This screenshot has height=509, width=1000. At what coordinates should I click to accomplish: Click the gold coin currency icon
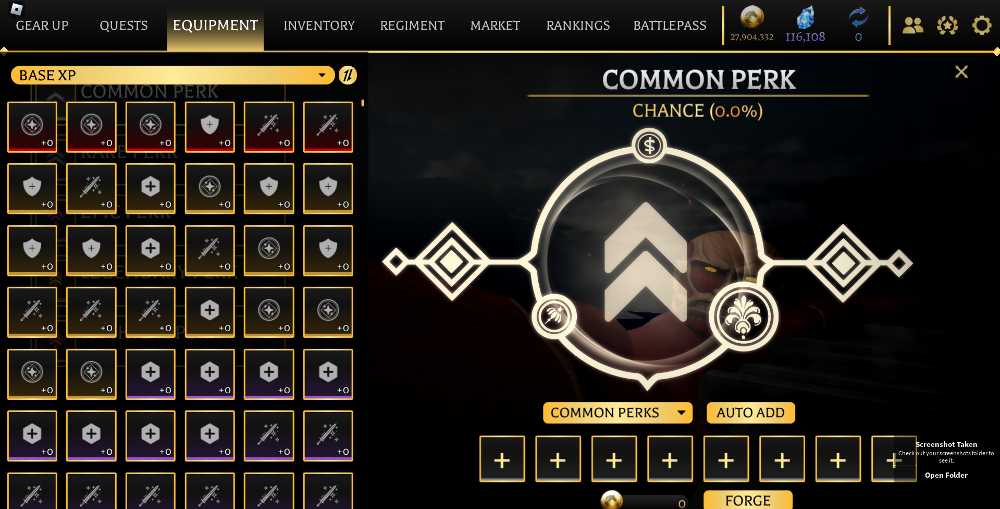pyautogui.click(x=752, y=17)
